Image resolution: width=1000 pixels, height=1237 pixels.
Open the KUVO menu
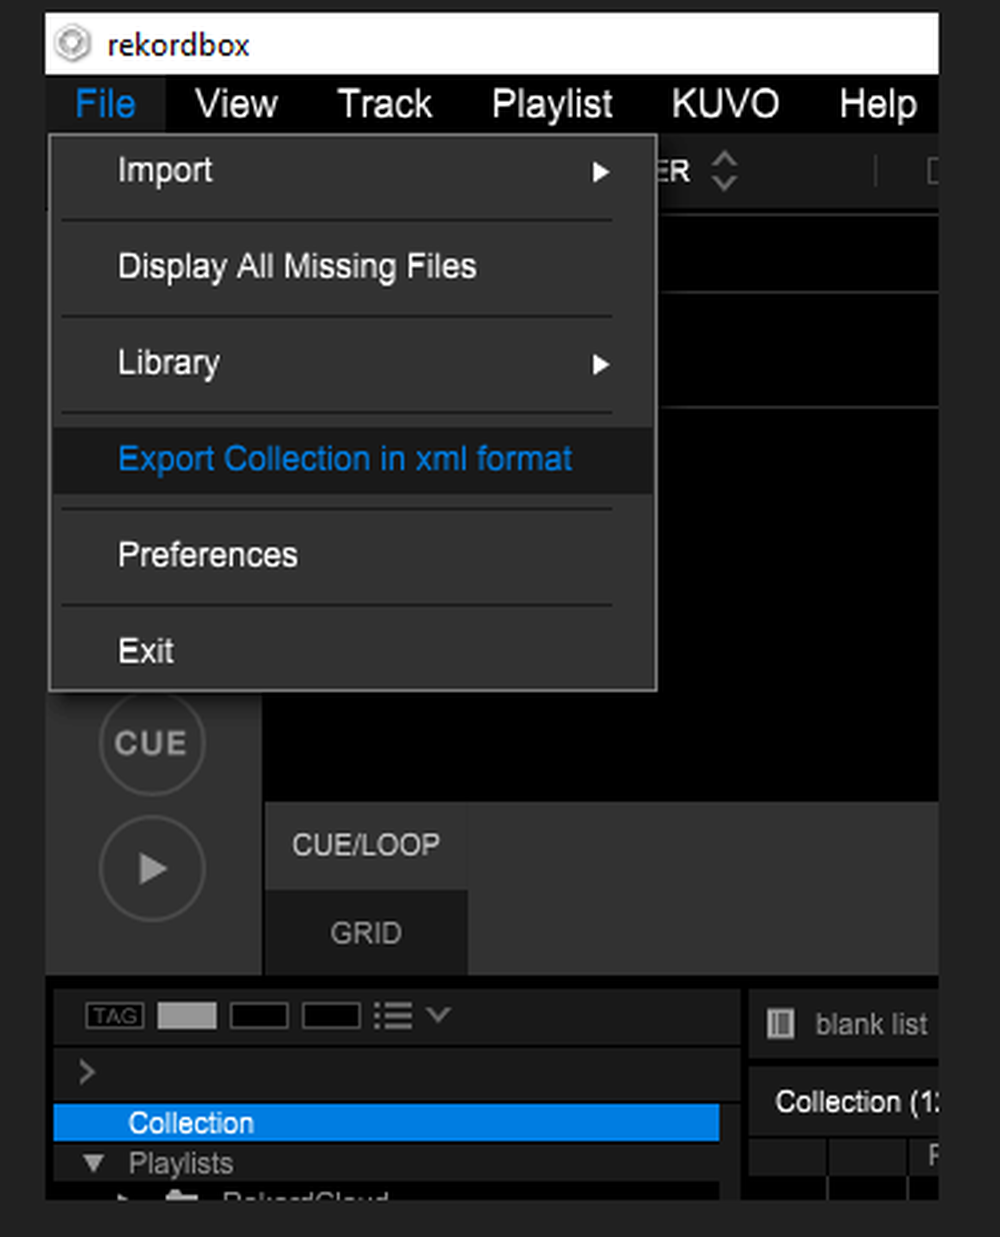pyautogui.click(x=725, y=104)
